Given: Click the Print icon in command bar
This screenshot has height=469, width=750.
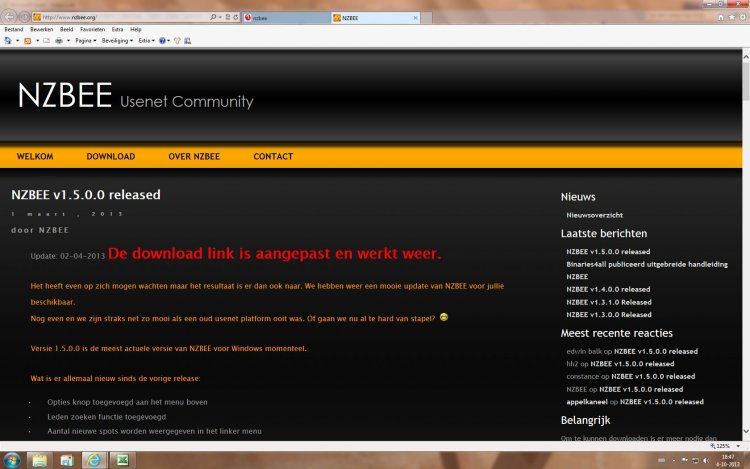Looking at the screenshot, I should point(59,41).
